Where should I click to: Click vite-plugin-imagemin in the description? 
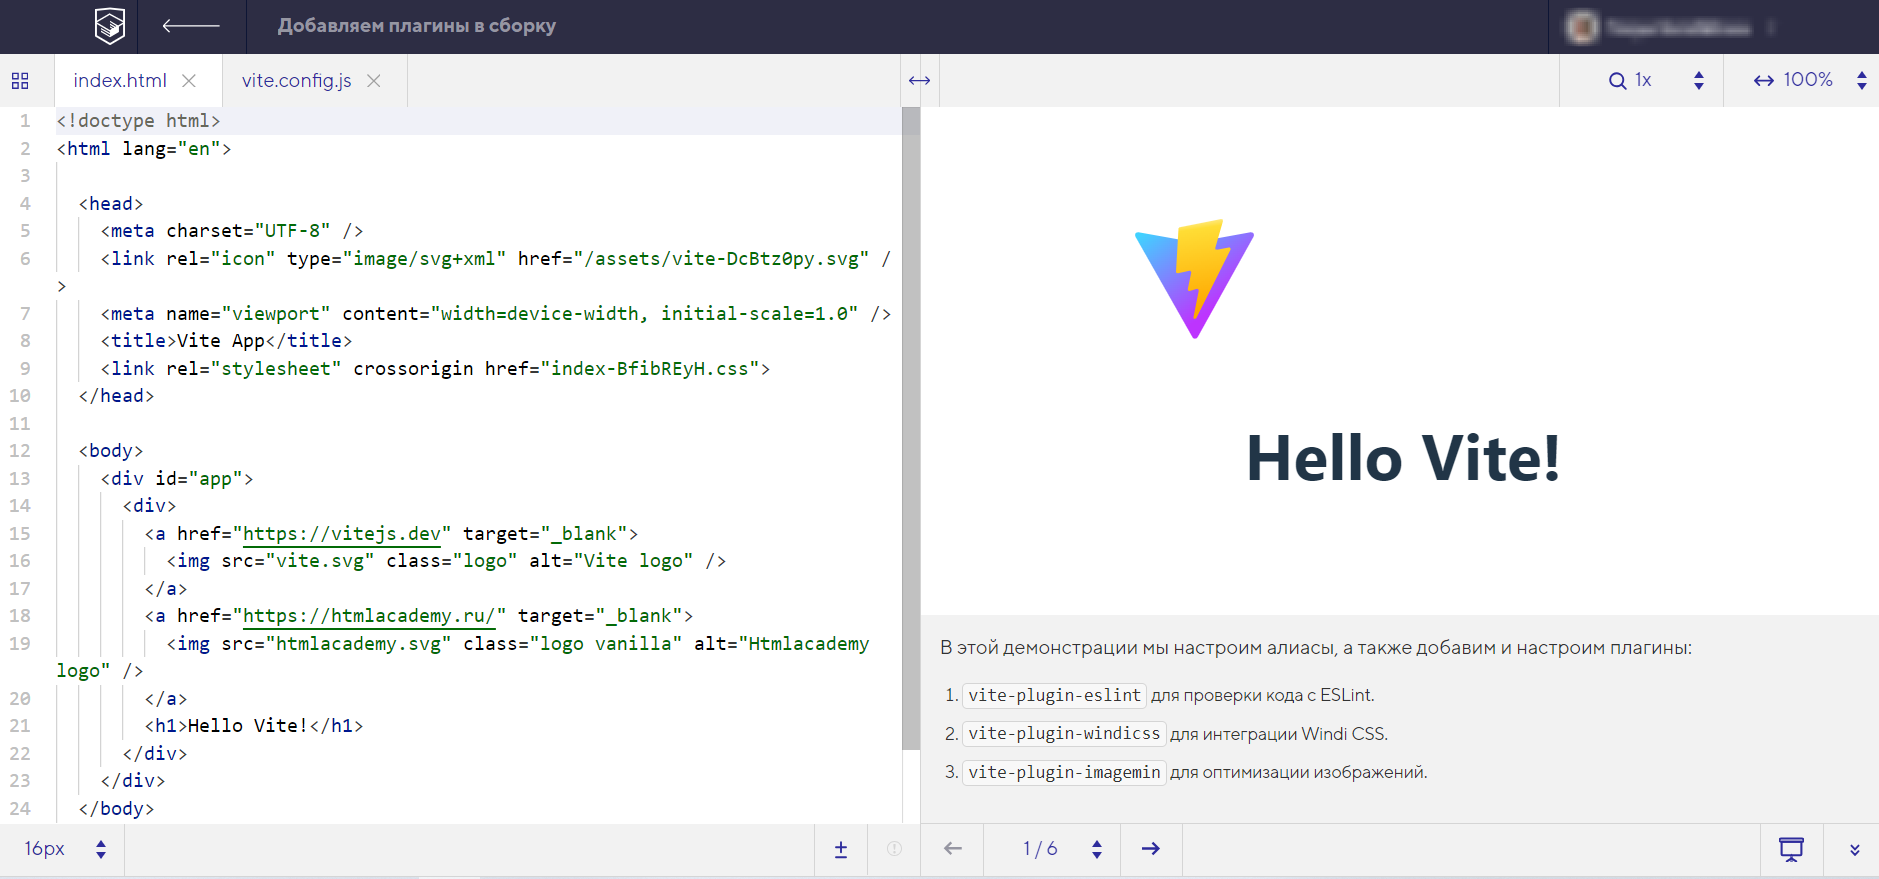[1064, 772]
